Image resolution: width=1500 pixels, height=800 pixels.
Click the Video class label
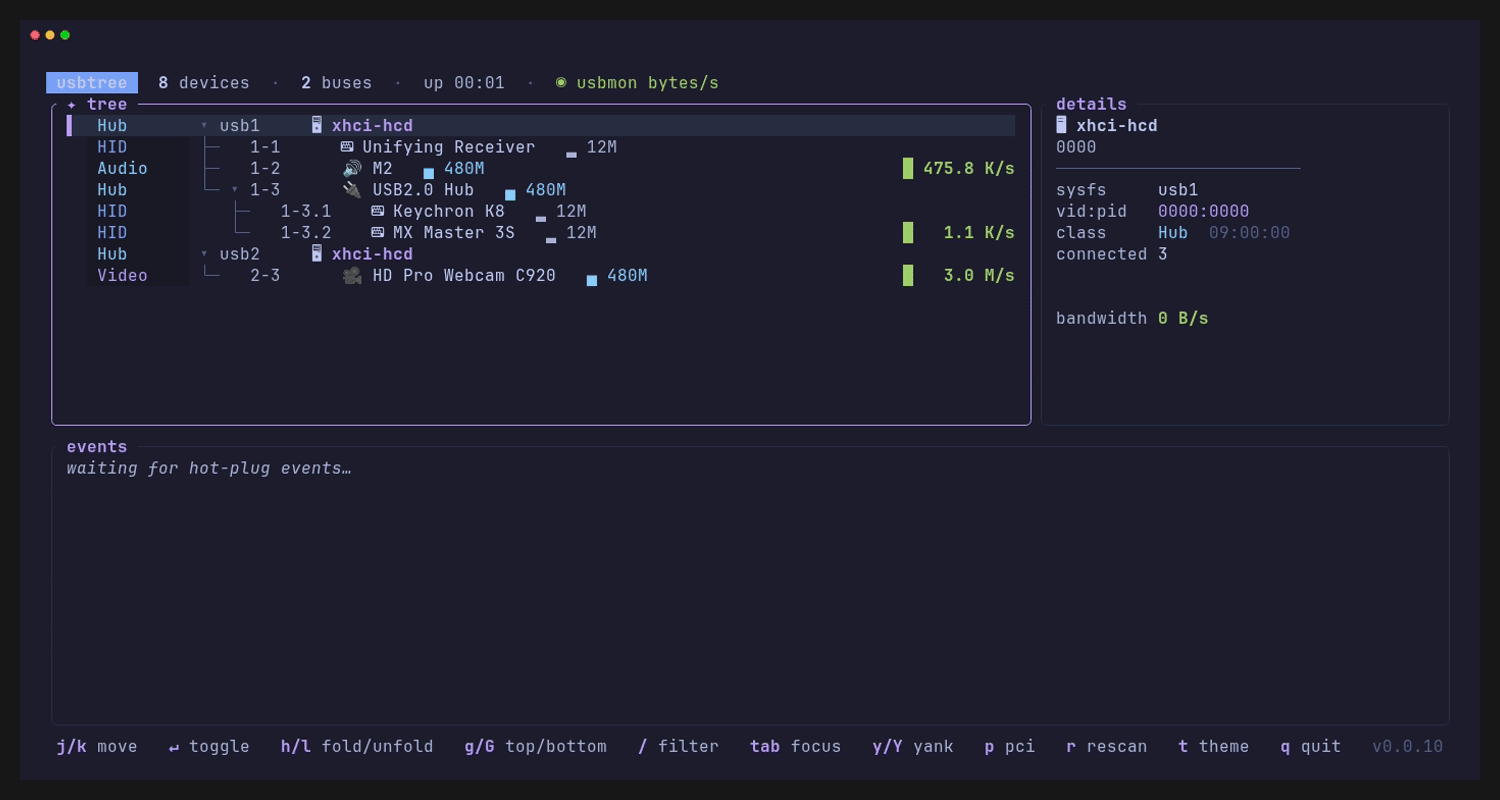point(122,275)
